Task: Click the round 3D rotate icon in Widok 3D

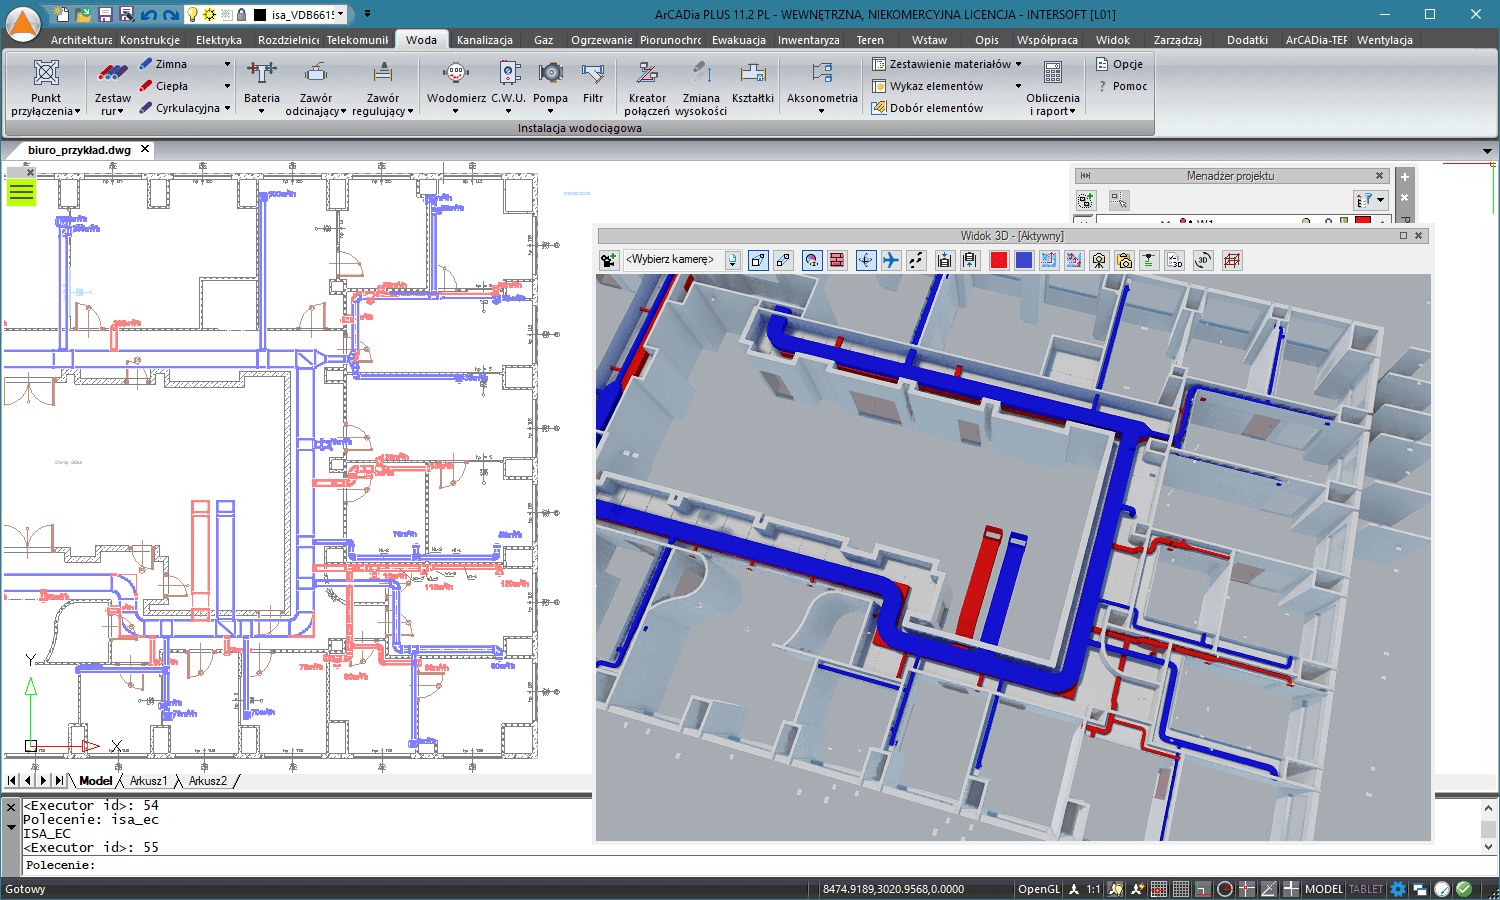Action: 1203,260
